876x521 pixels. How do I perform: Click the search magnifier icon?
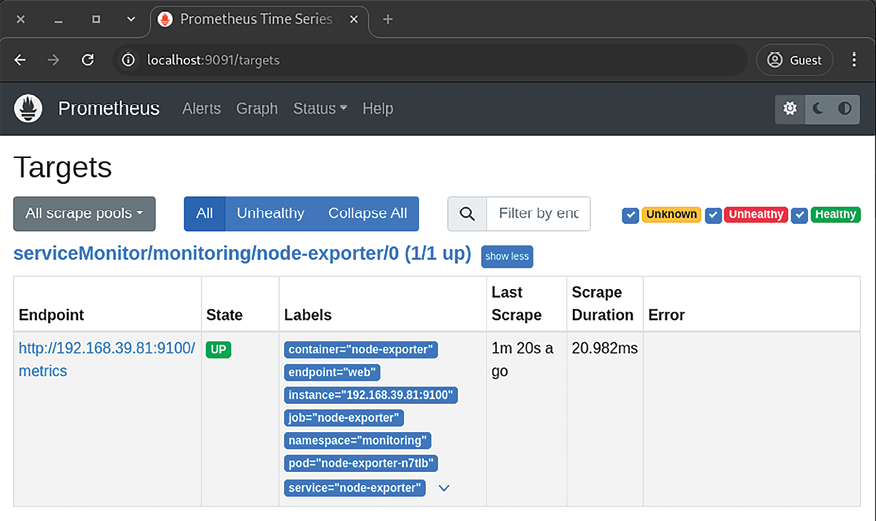pyautogui.click(x=467, y=214)
